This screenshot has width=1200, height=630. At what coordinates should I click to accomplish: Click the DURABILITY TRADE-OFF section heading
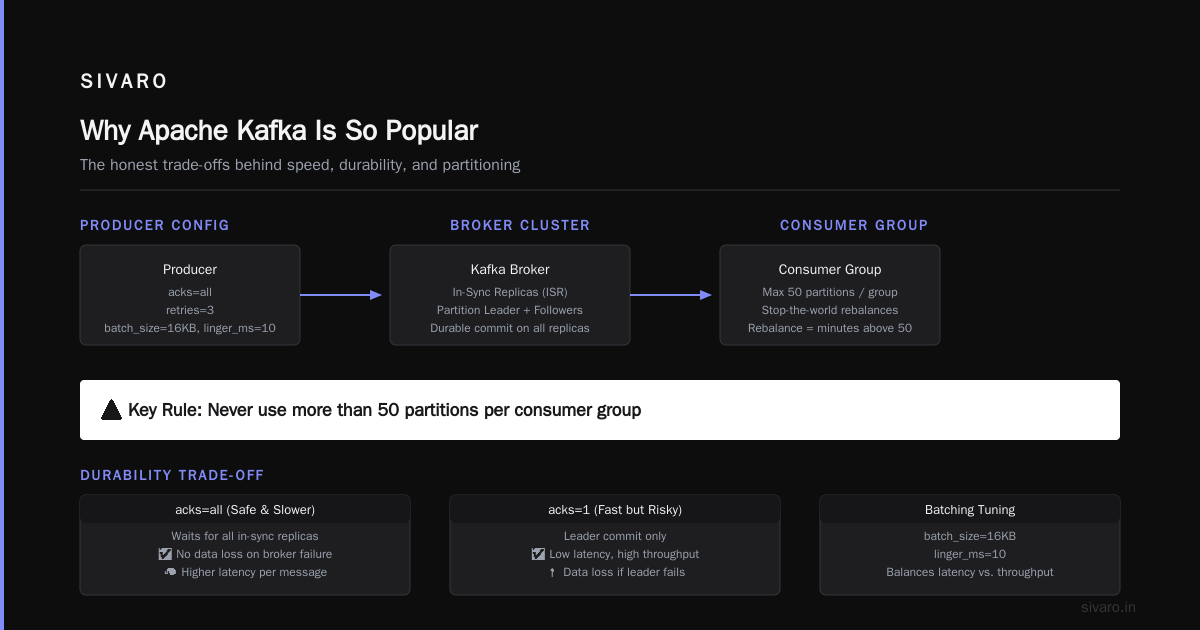point(172,475)
